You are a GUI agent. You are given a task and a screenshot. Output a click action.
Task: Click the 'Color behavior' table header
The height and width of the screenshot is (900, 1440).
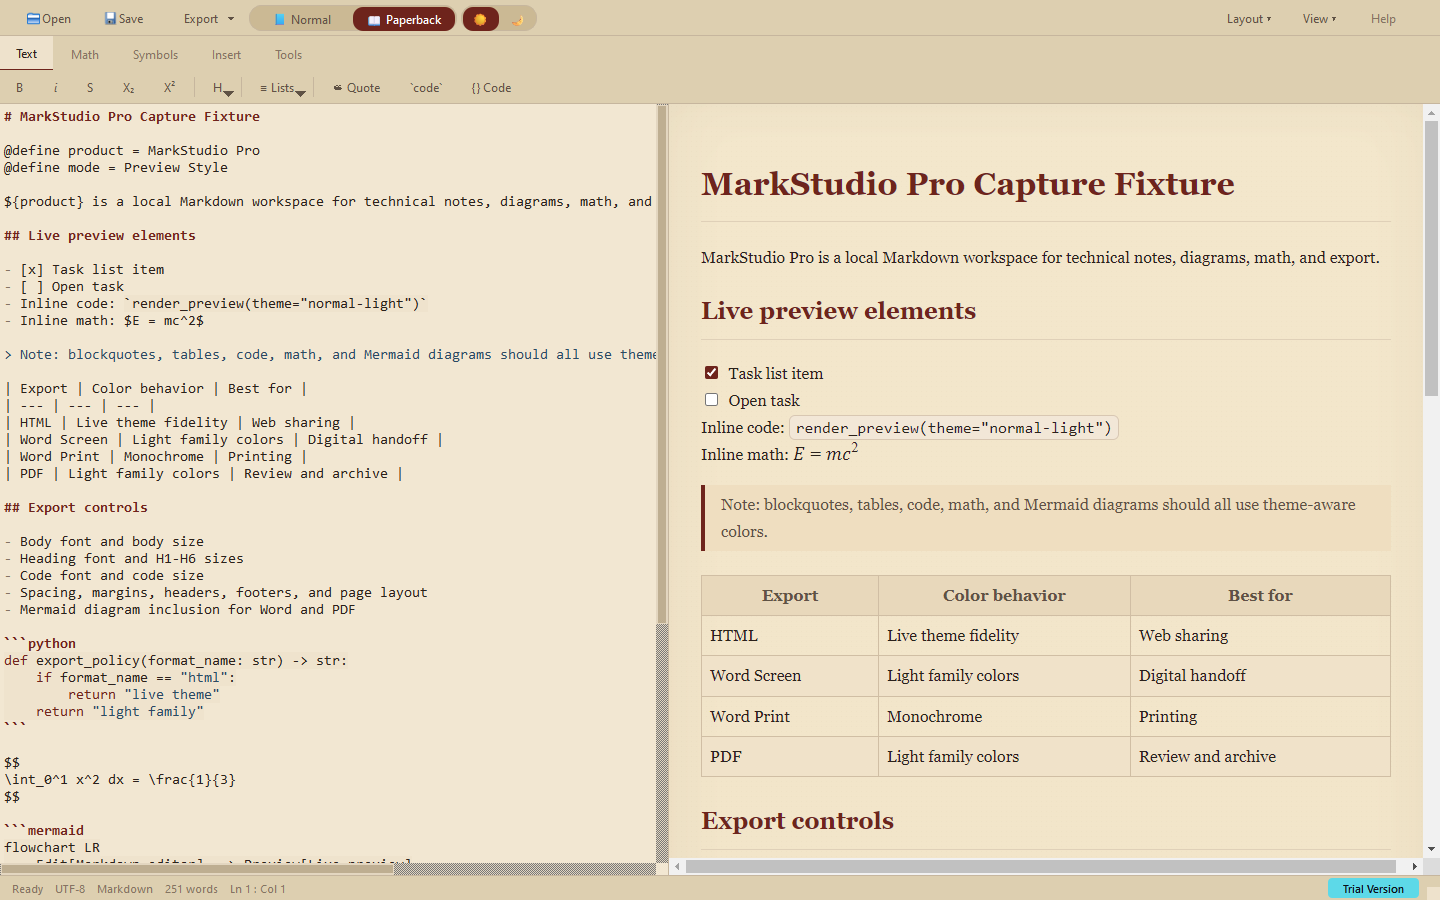coord(1004,596)
